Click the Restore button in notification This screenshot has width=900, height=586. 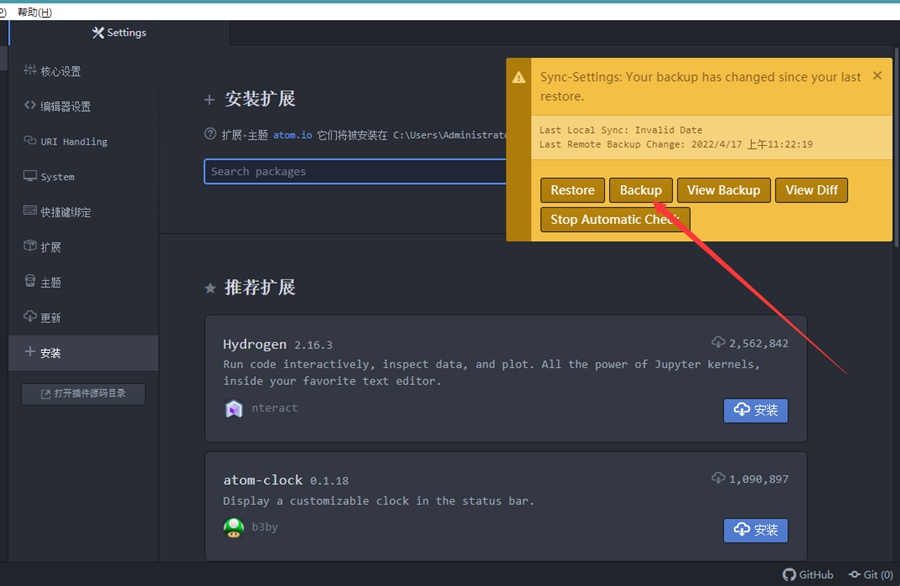click(572, 190)
